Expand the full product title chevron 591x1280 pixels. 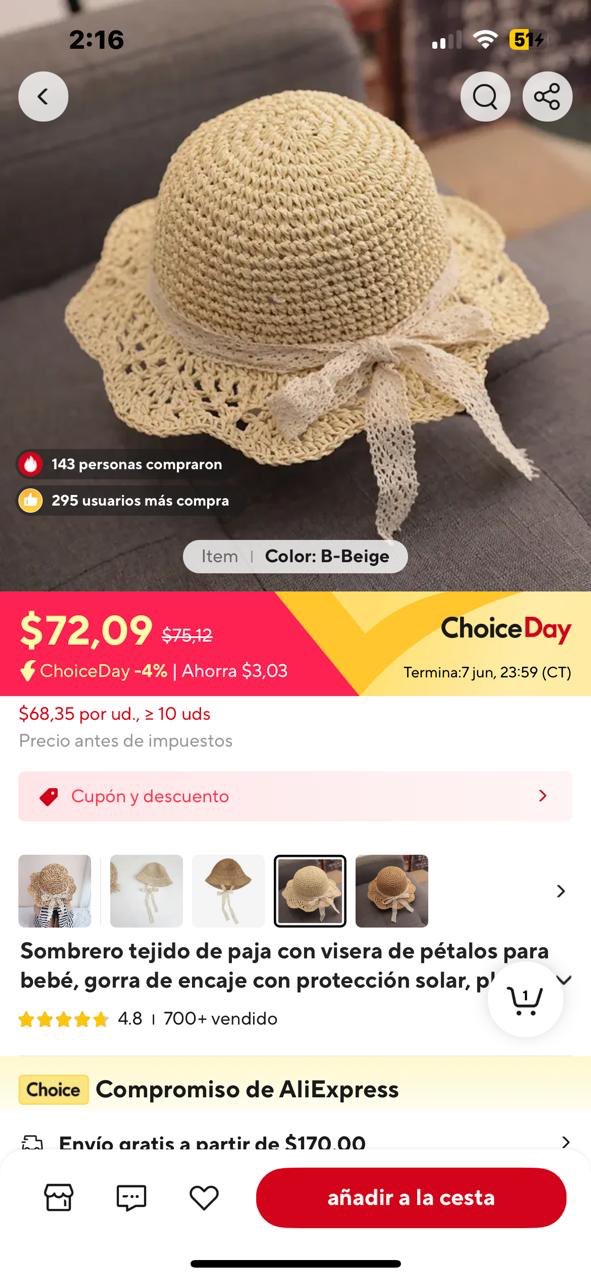coord(564,980)
